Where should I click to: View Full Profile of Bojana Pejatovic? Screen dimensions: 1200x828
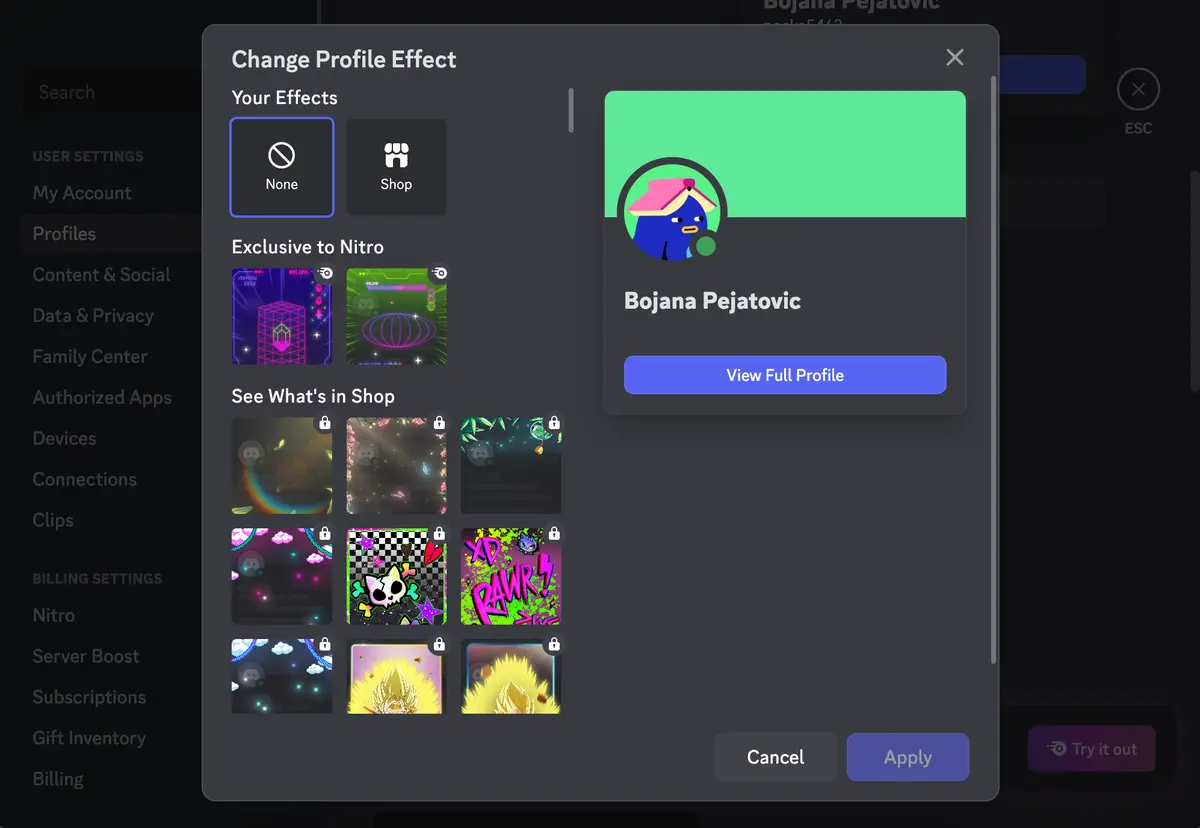(785, 375)
